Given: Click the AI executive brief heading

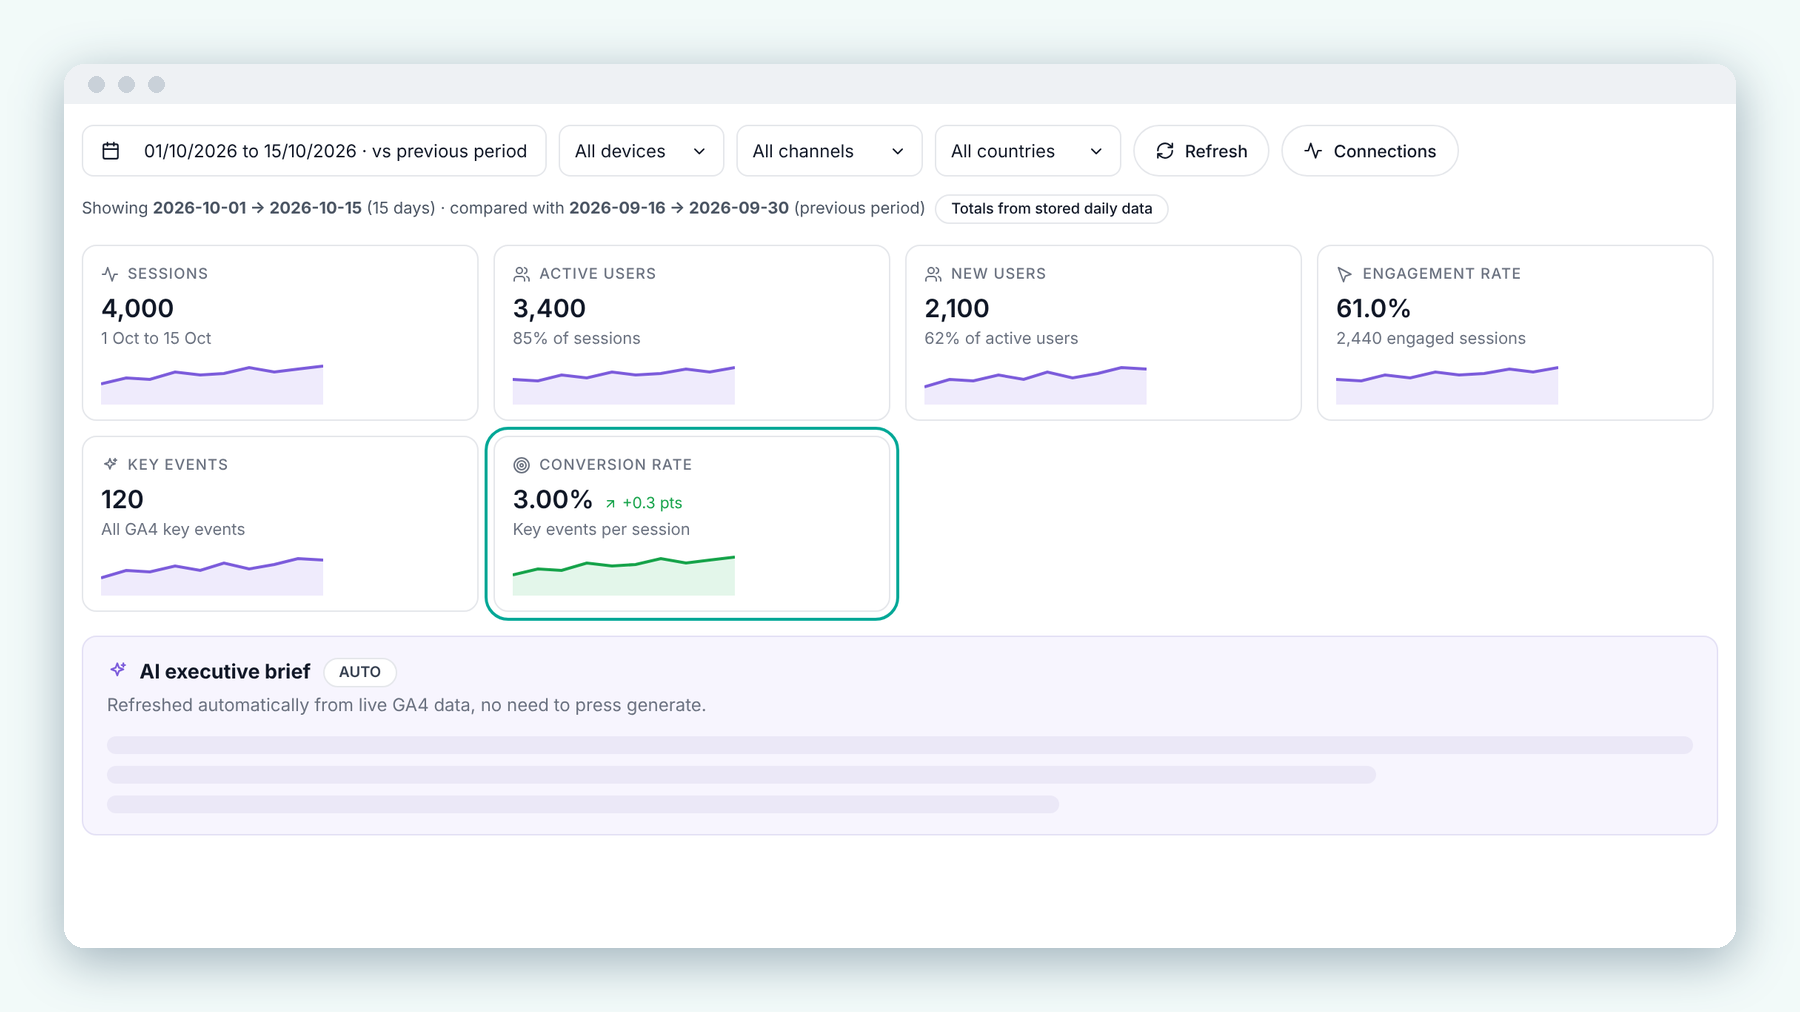Looking at the screenshot, I should [x=225, y=672].
